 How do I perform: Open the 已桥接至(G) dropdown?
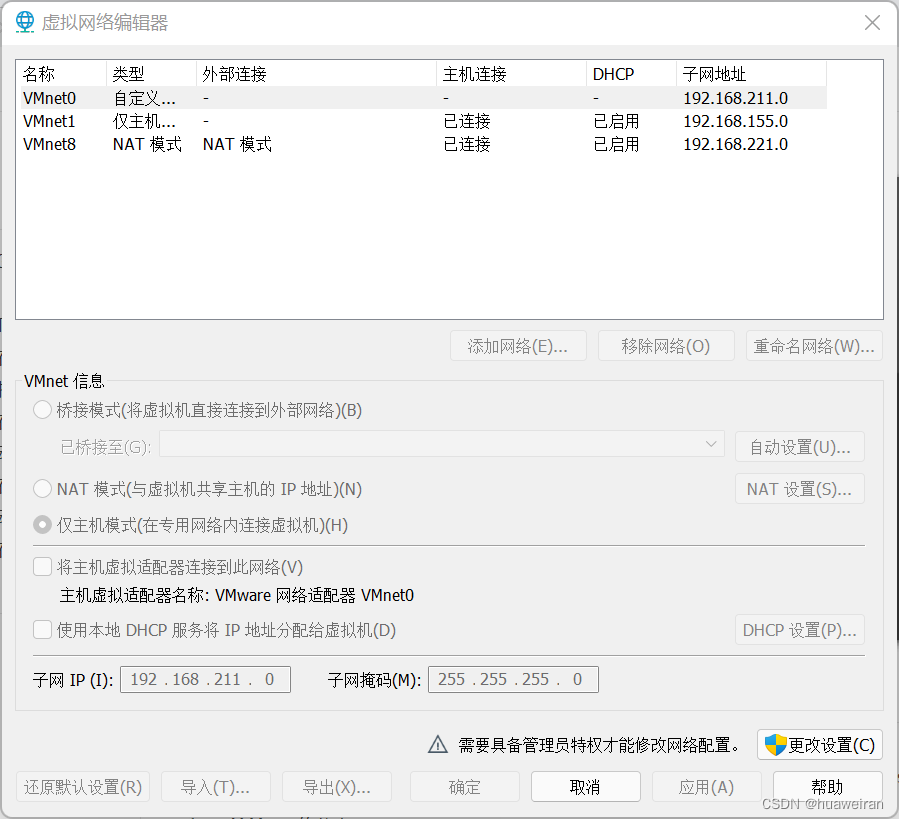[x=442, y=444]
